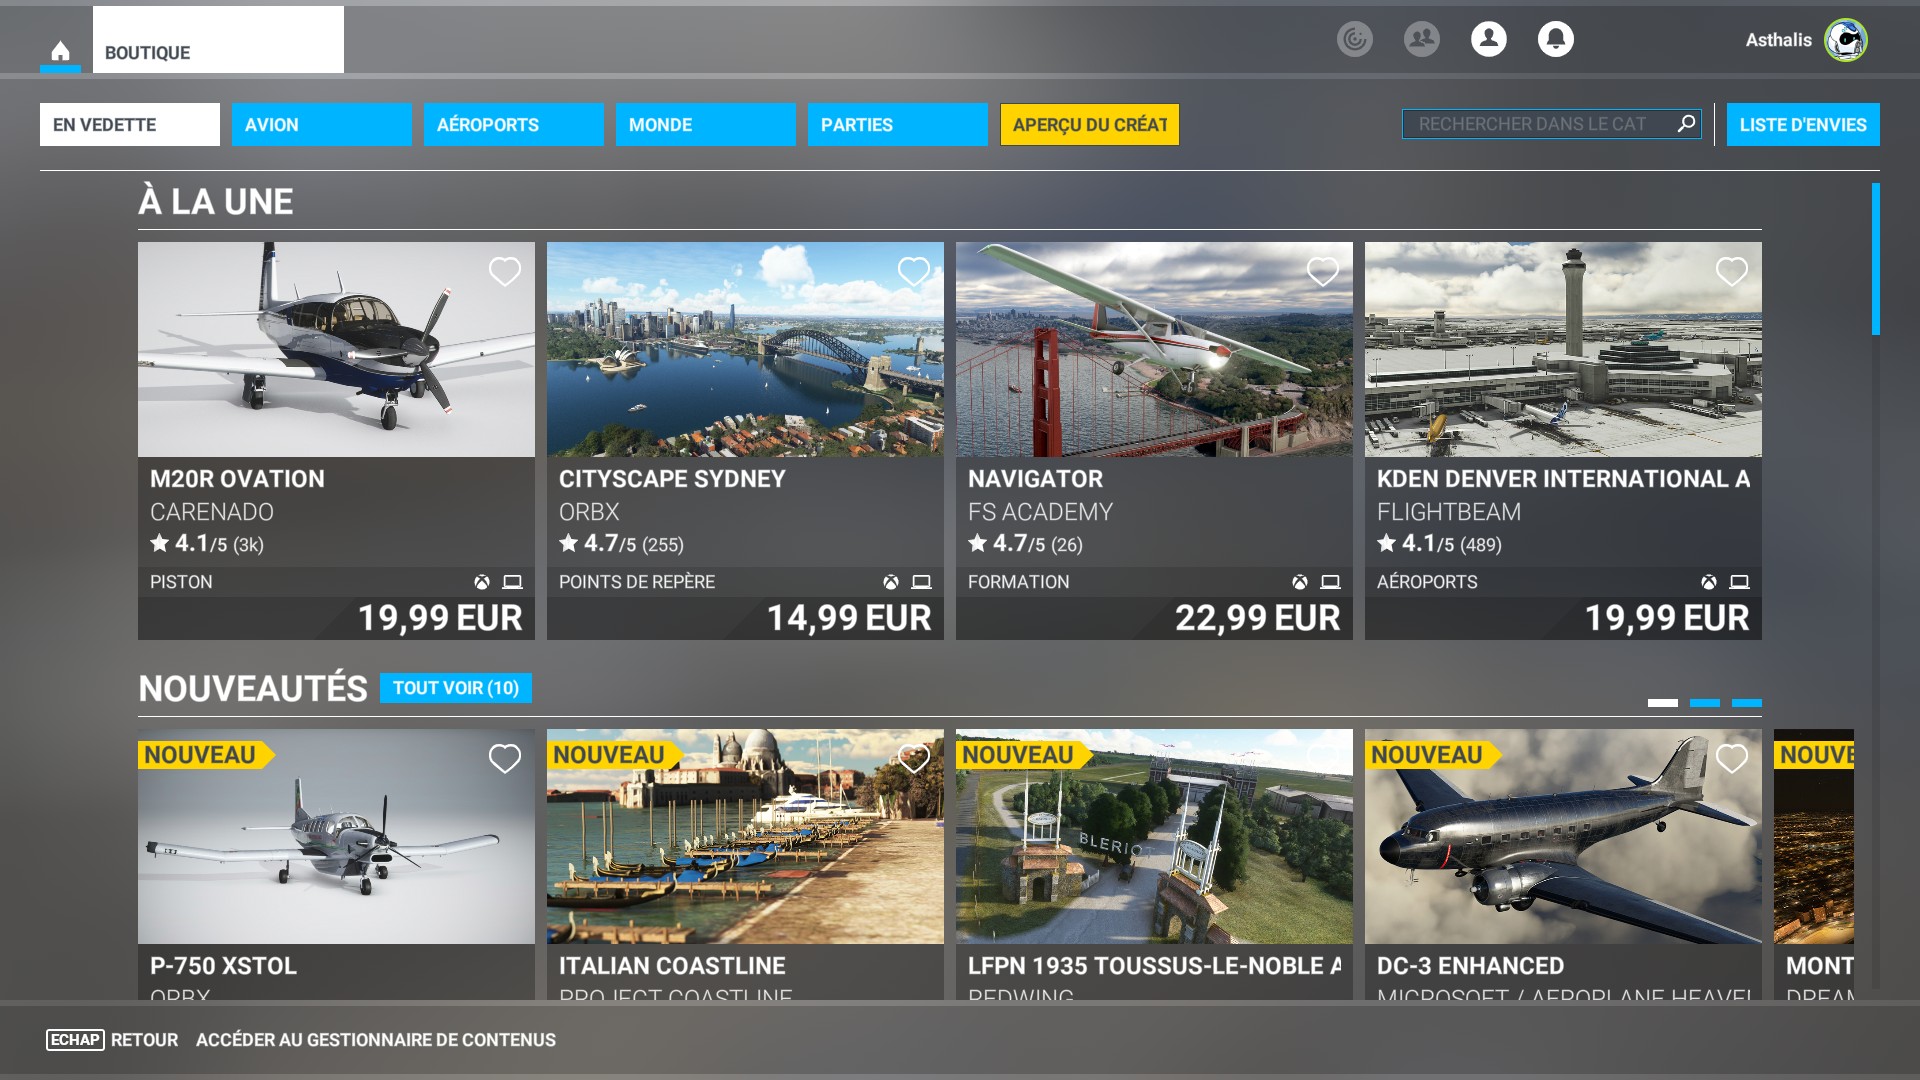The height and width of the screenshot is (1080, 1920).
Task: Toggle wishlist heart on KDEN Denver card
Action: (1731, 271)
